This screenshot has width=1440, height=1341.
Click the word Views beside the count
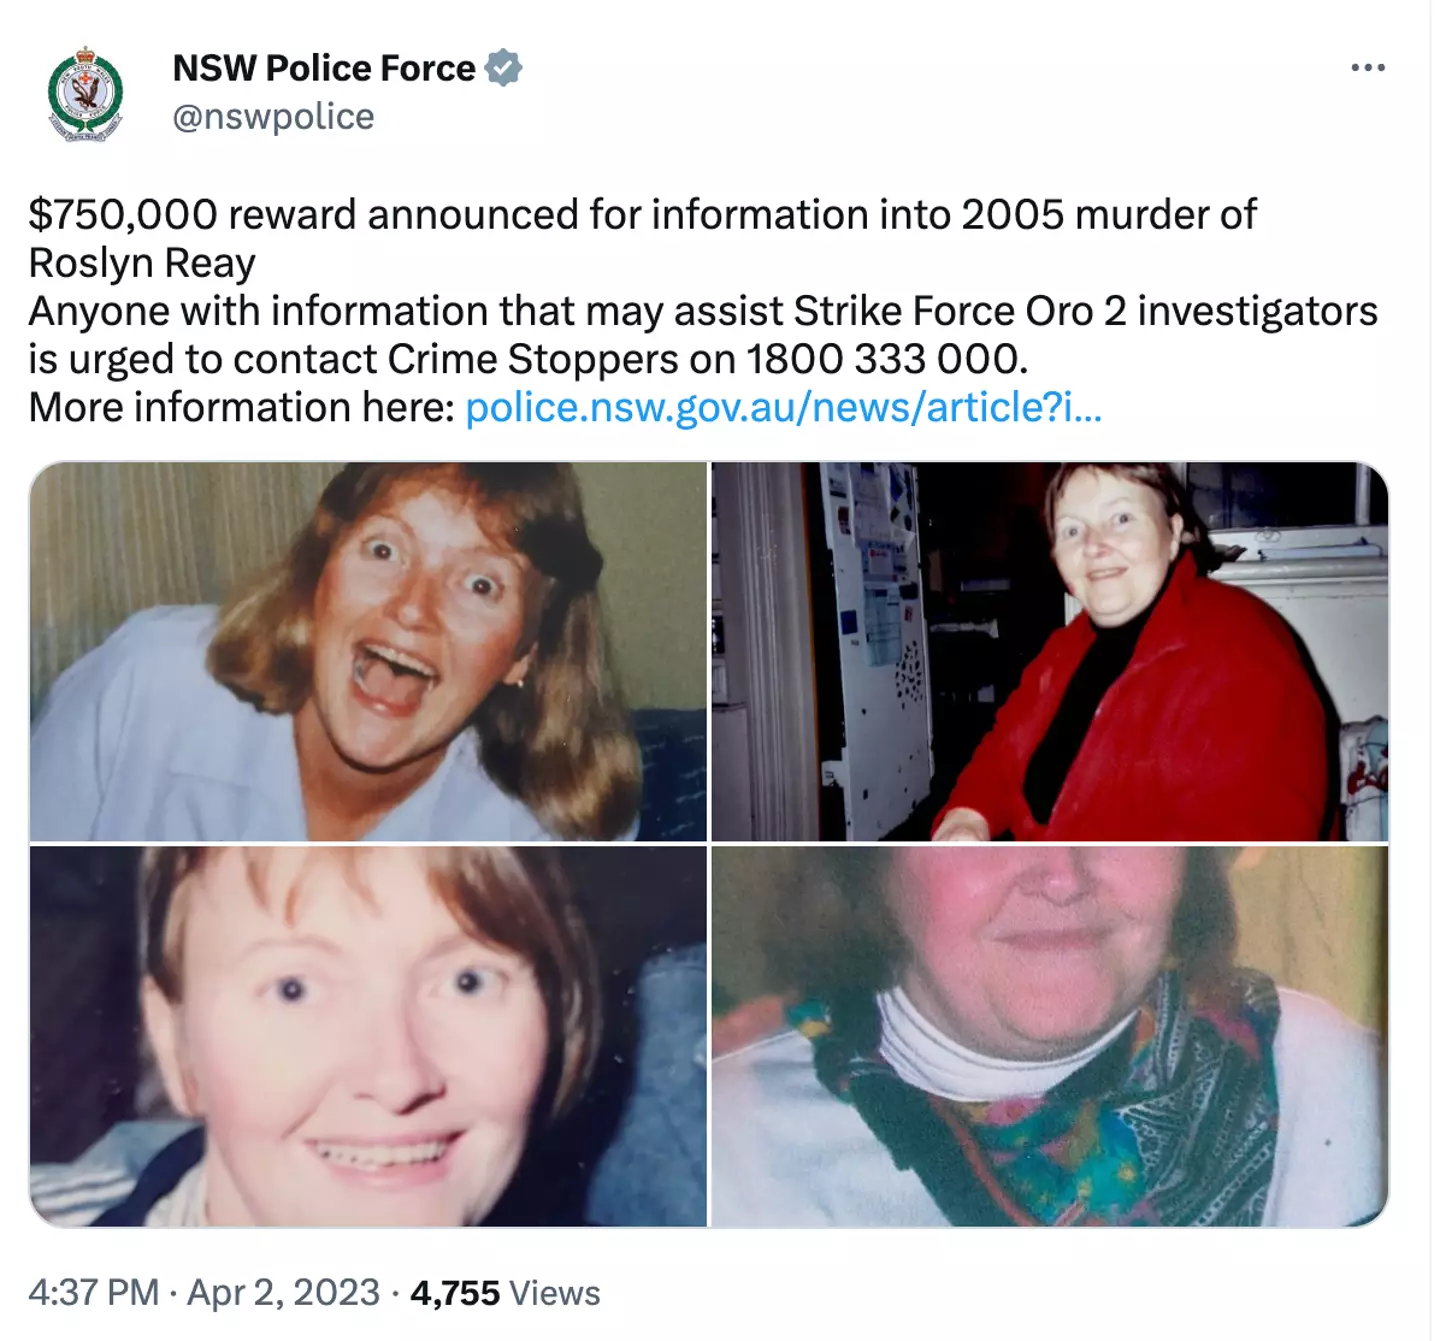[554, 1293]
